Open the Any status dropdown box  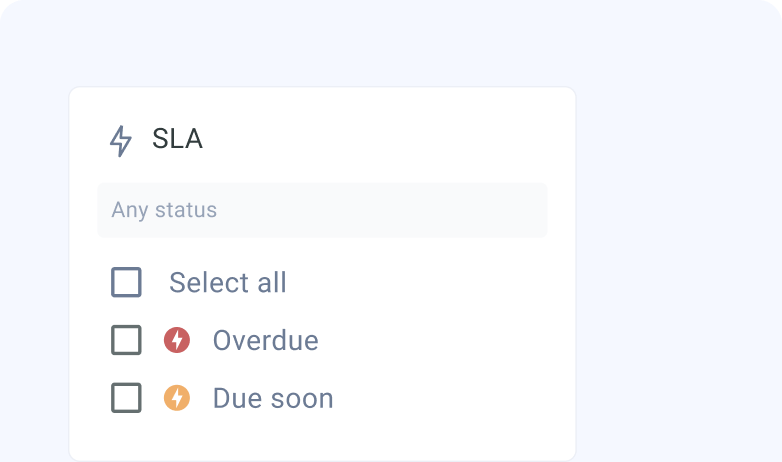point(322,210)
